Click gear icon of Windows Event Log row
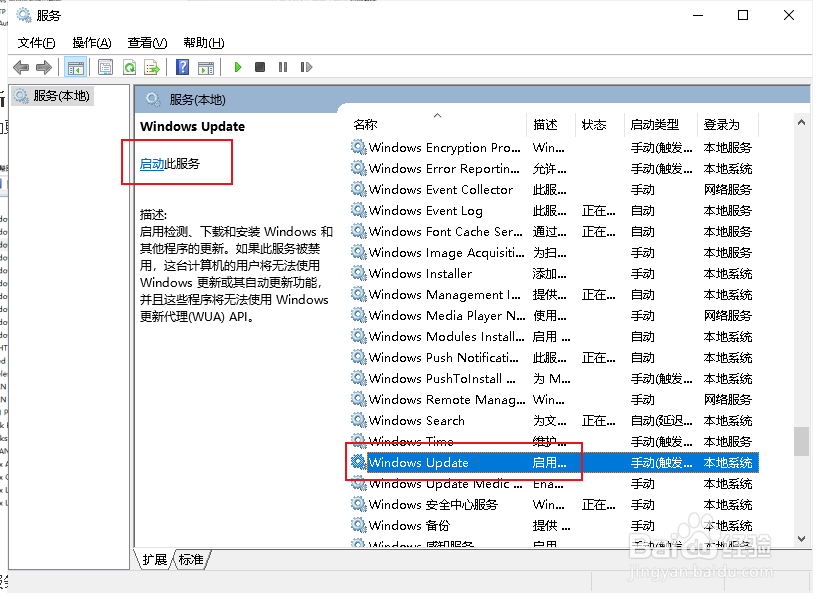The image size is (820, 600). pos(358,210)
